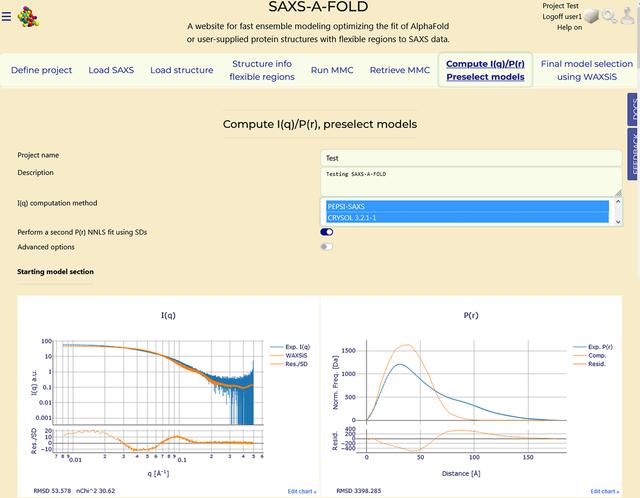640x498 pixels.
Task: Click the user profile silhouette icon
Action: 627,16
